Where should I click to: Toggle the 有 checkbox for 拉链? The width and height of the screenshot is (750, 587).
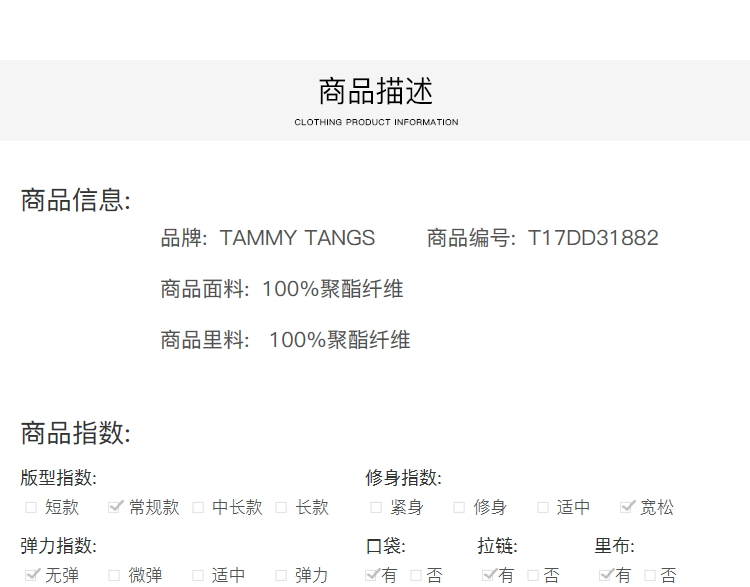coord(489,575)
